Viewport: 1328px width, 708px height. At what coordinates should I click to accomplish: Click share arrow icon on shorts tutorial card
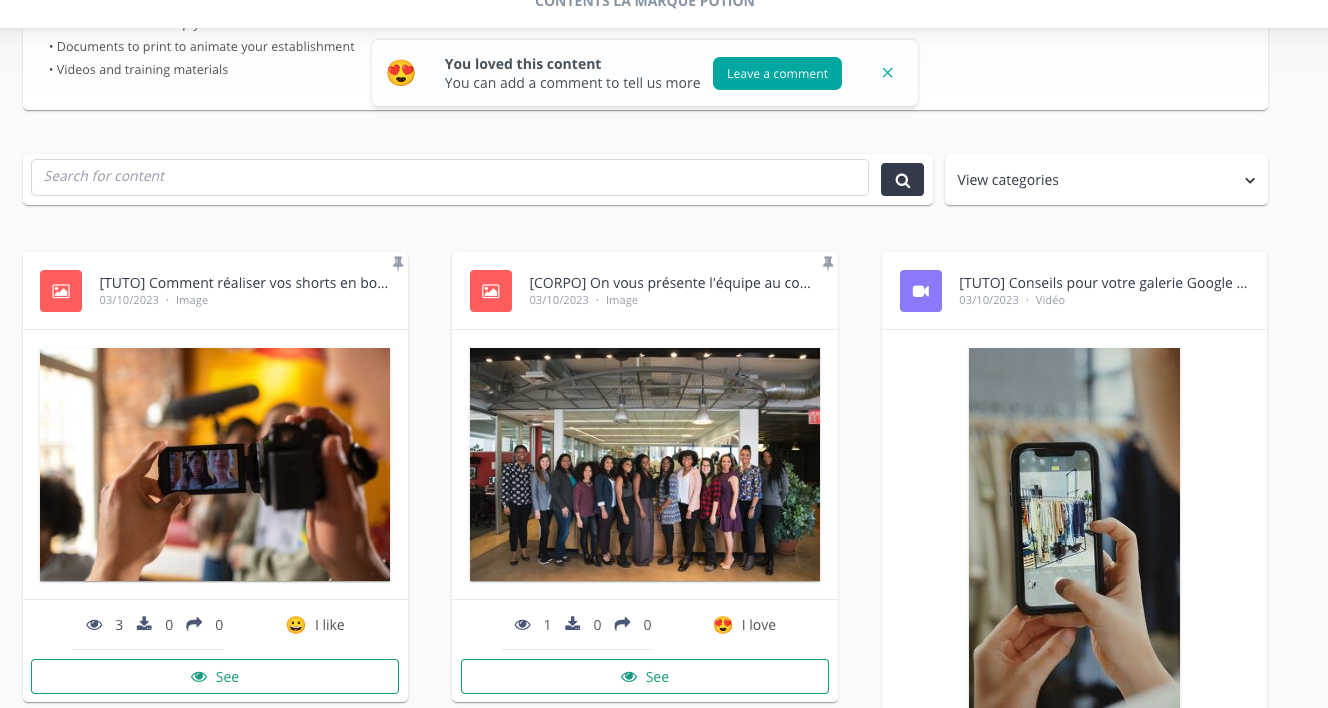point(194,624)
